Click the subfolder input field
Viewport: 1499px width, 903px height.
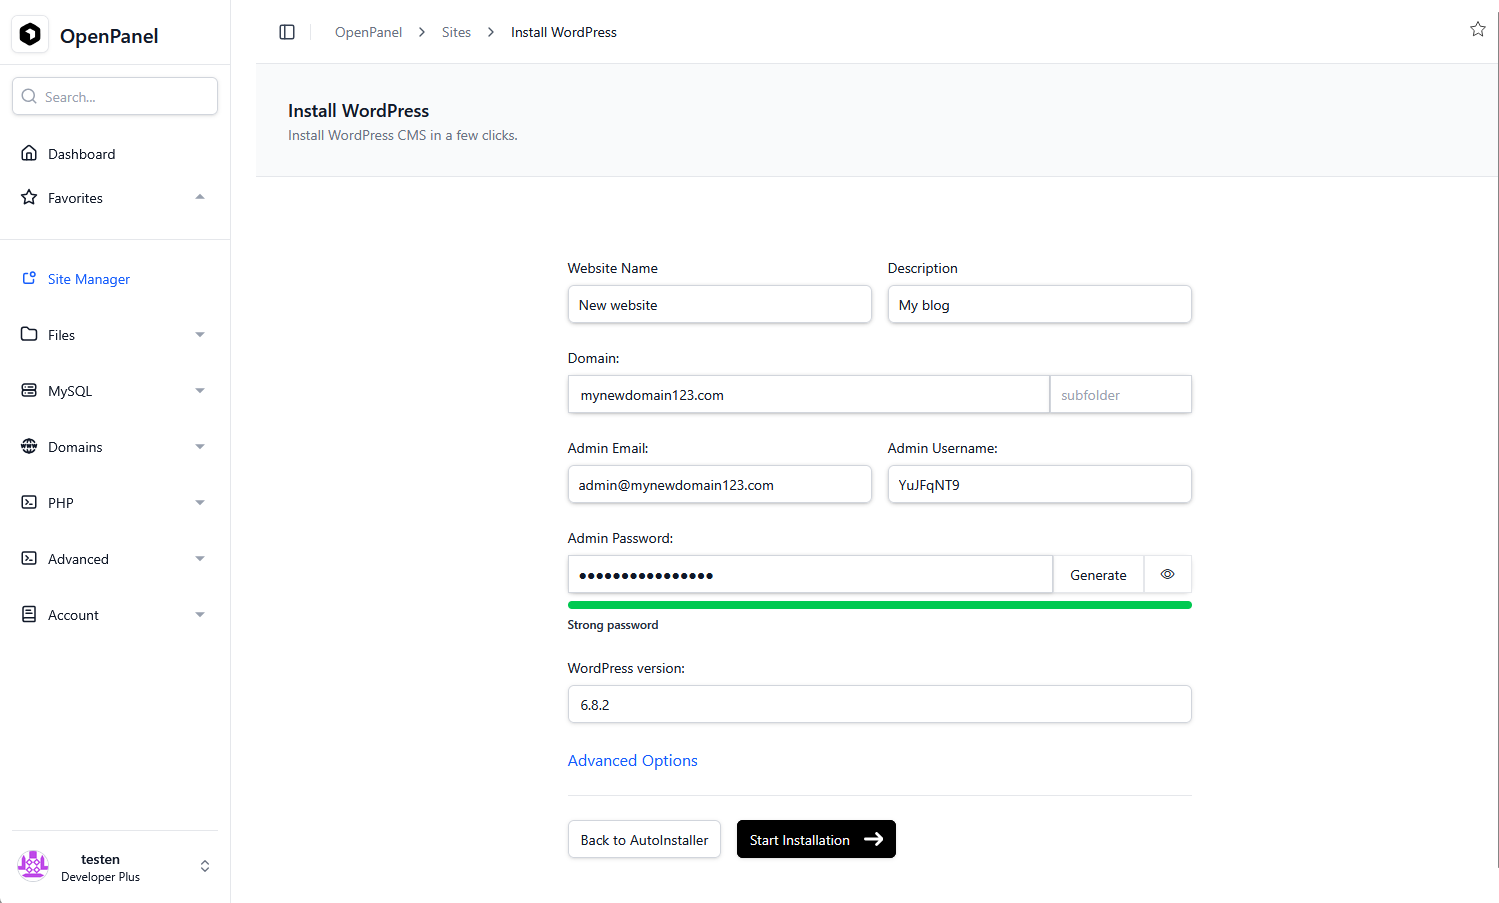tap(1120, 394)
